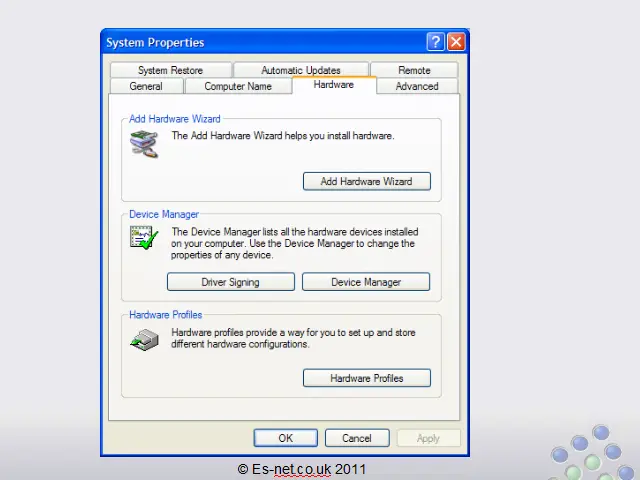Close the System Properties dialog

pyautogui.click(x=456, y=42)
